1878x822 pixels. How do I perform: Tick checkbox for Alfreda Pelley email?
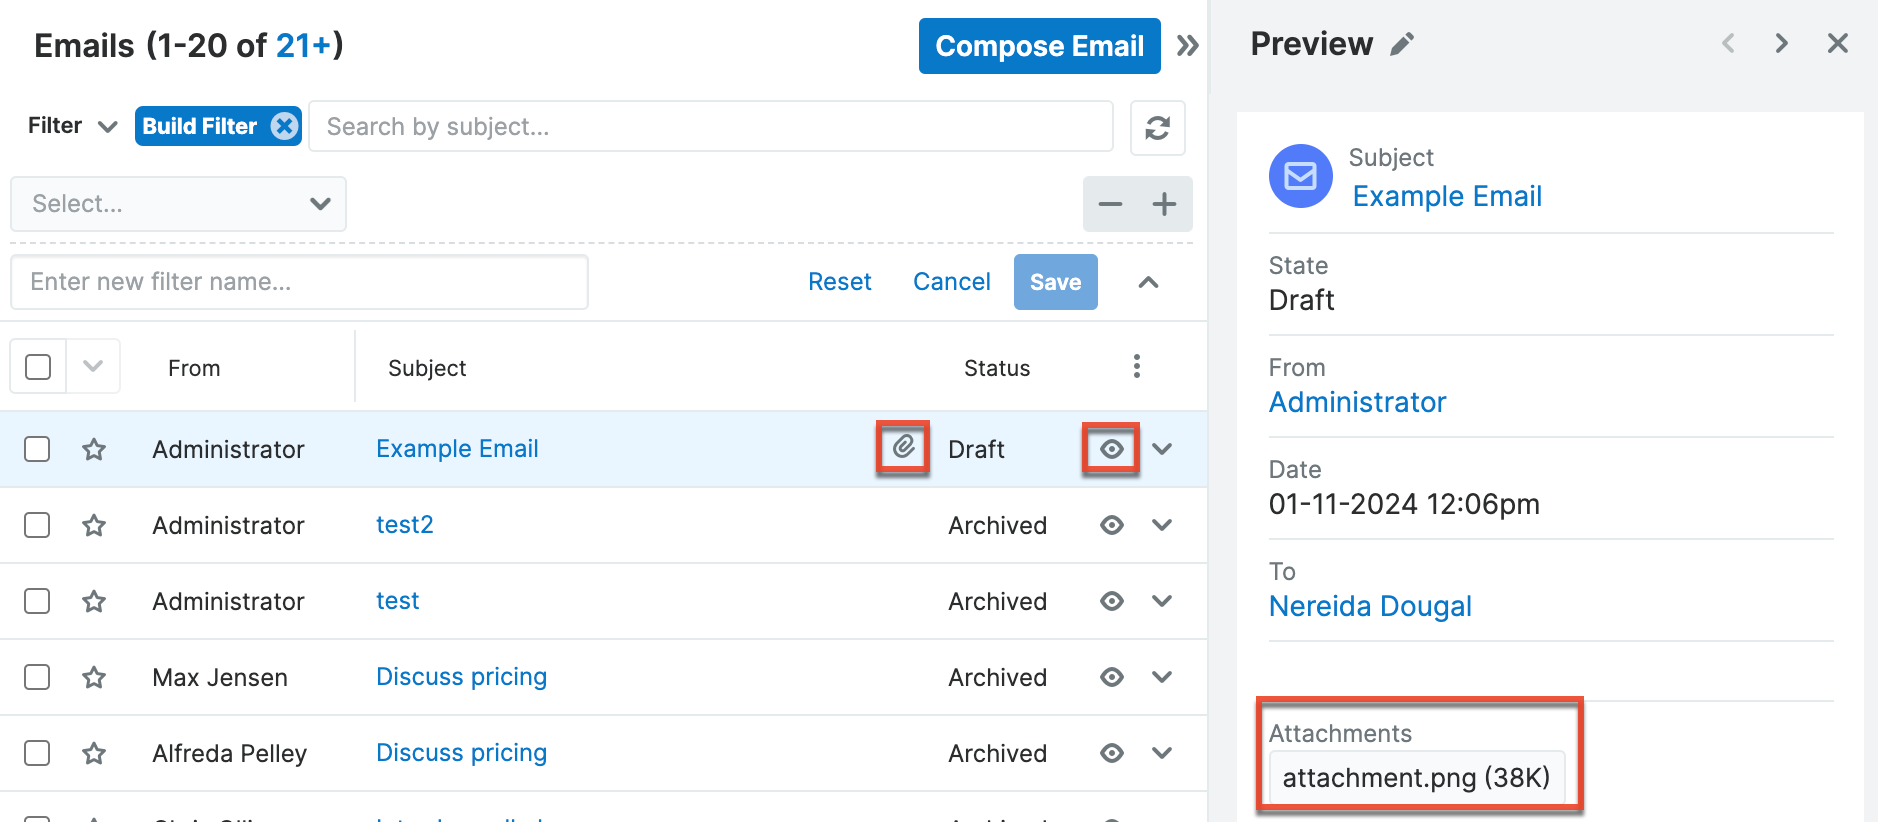coord(37,753)
